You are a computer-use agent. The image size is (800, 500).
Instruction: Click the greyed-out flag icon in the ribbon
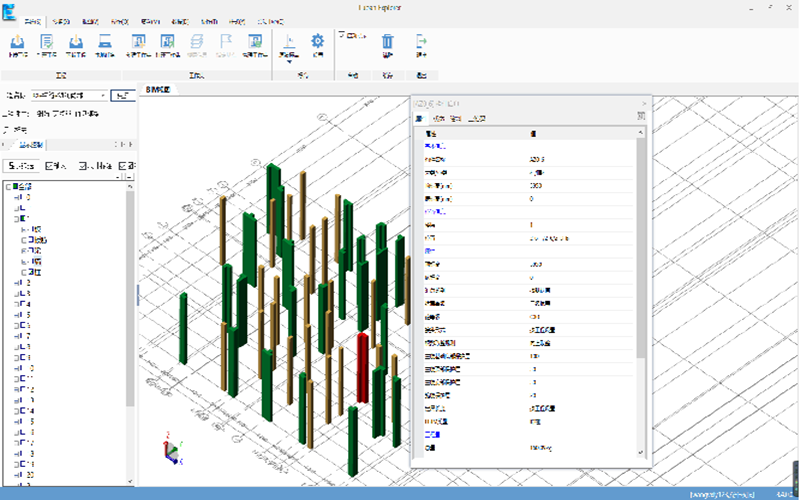pos(226,41)
